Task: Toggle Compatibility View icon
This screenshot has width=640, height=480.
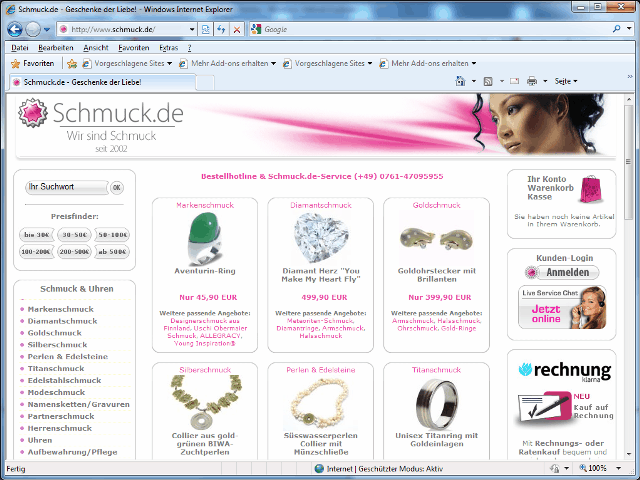Action: 205,29
